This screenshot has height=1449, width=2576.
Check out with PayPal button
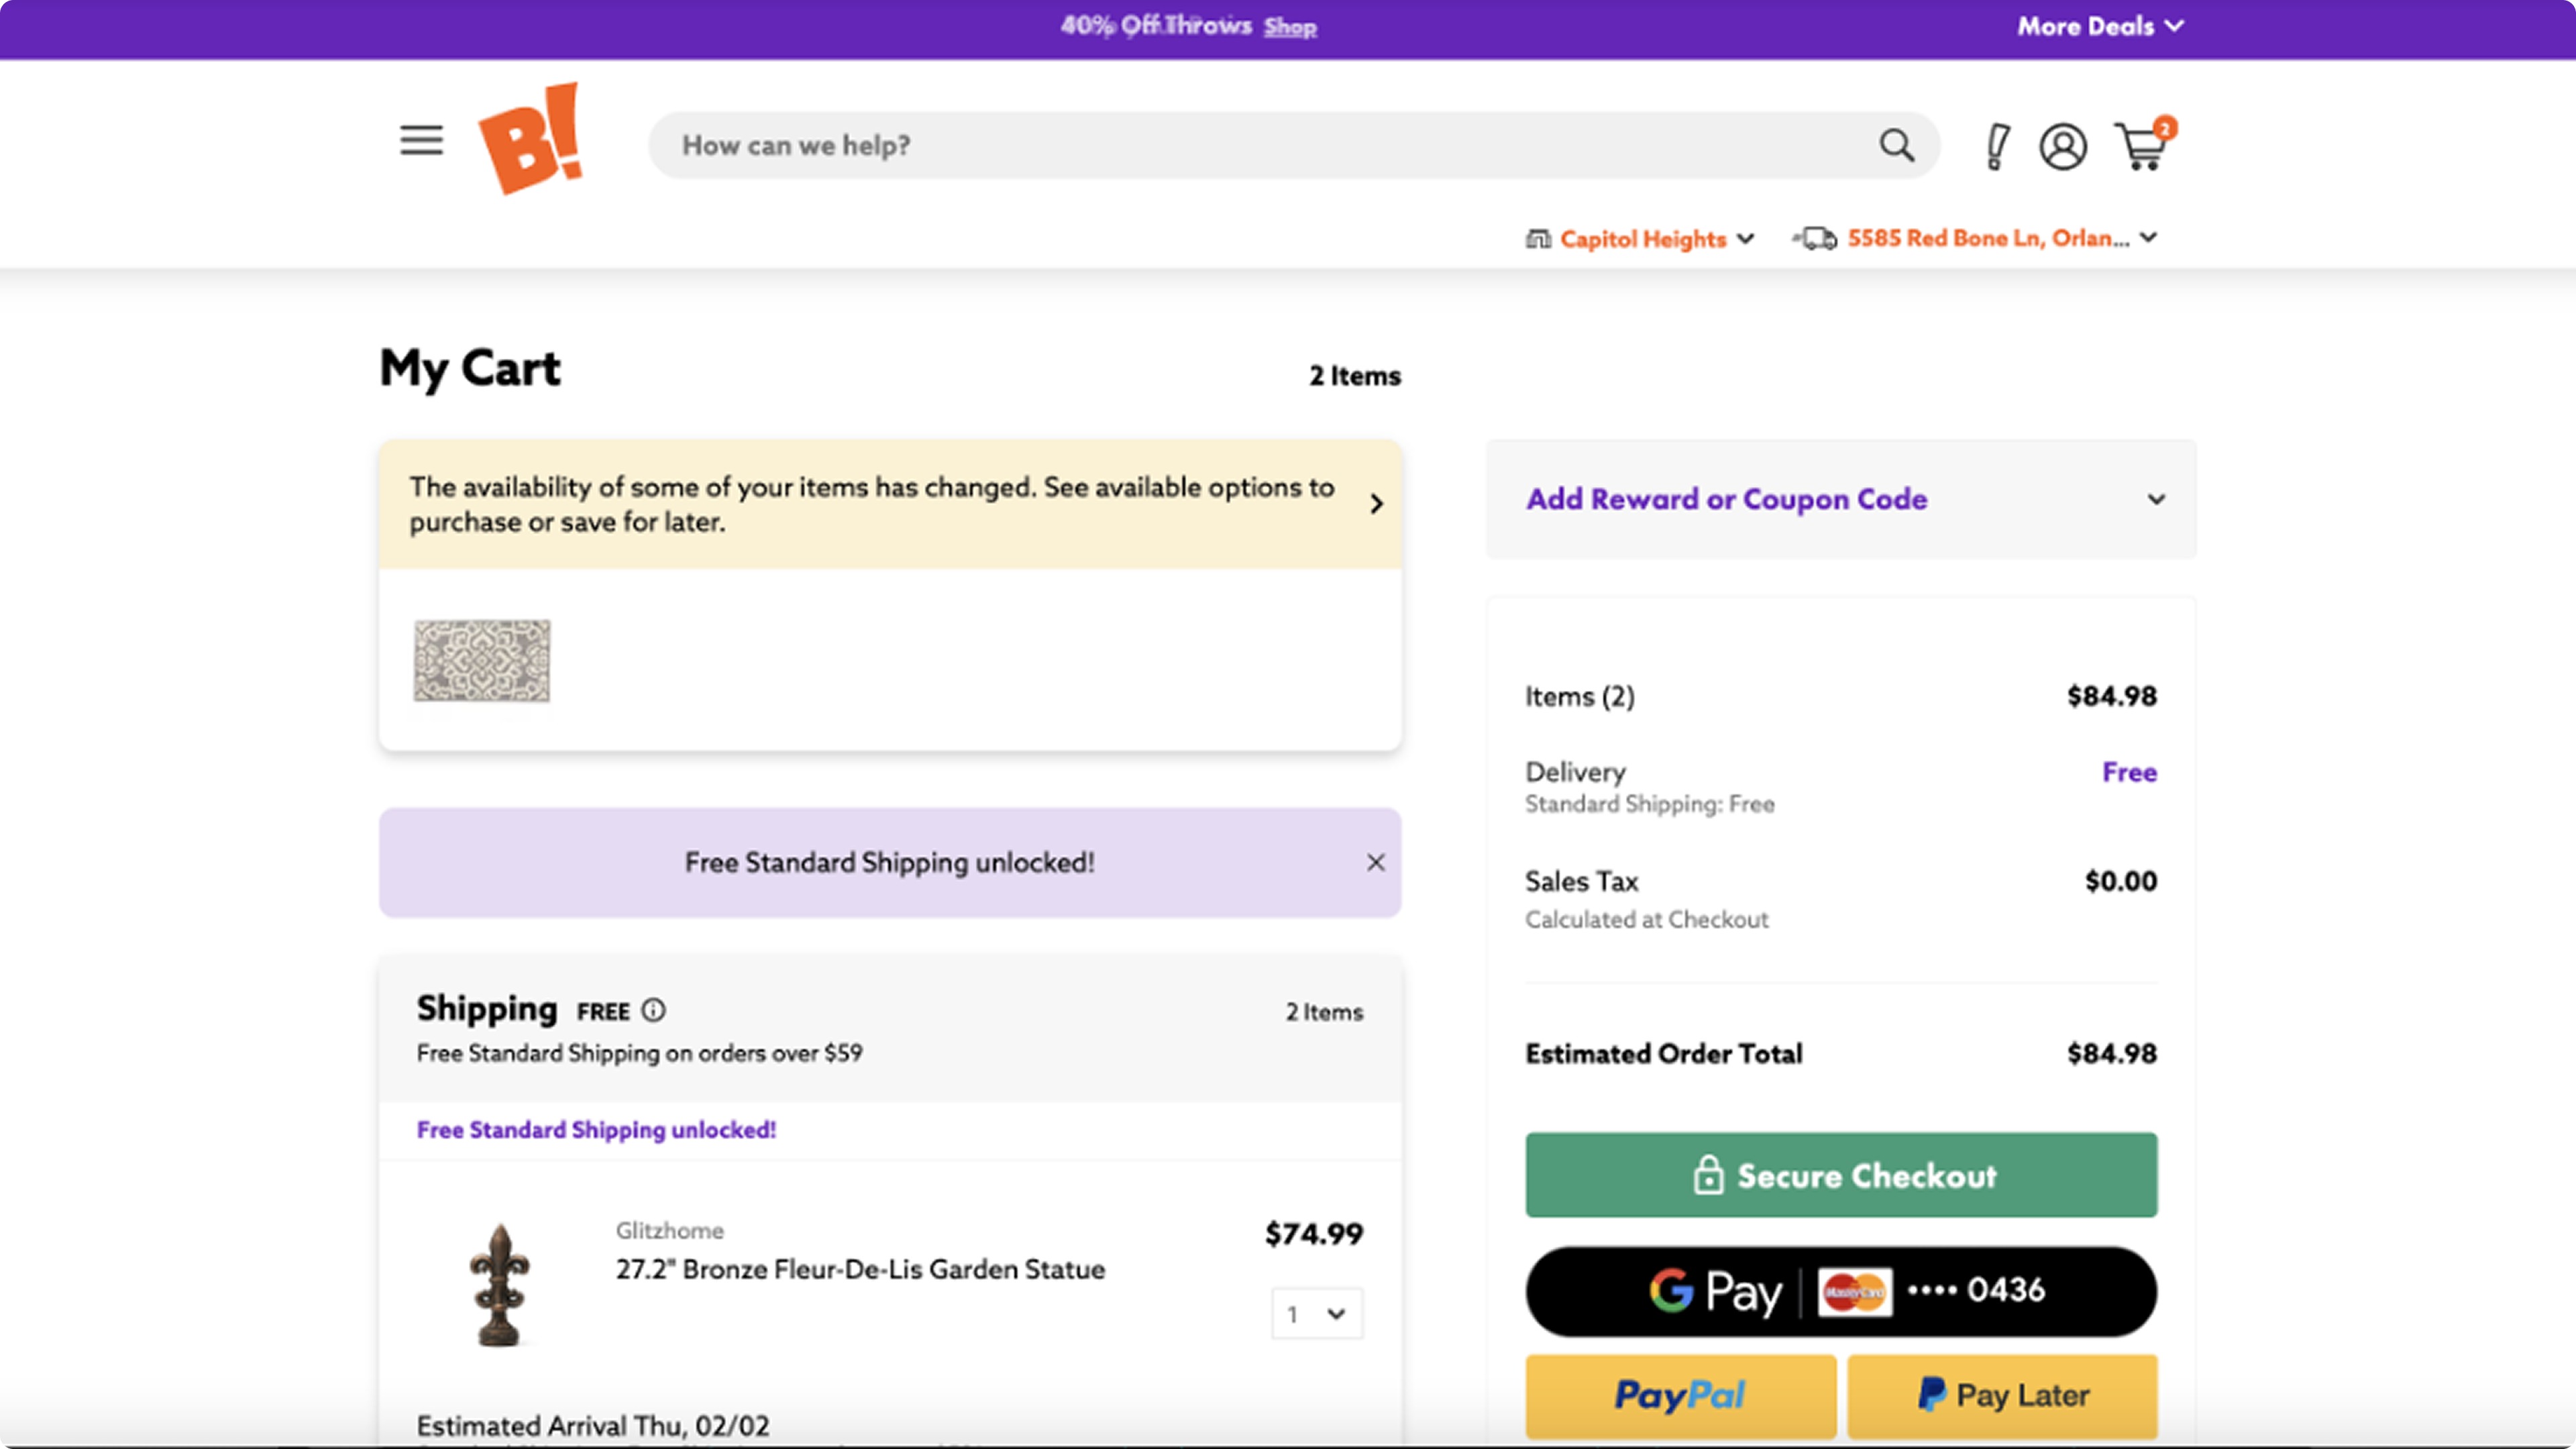tap(1680, 1396)
